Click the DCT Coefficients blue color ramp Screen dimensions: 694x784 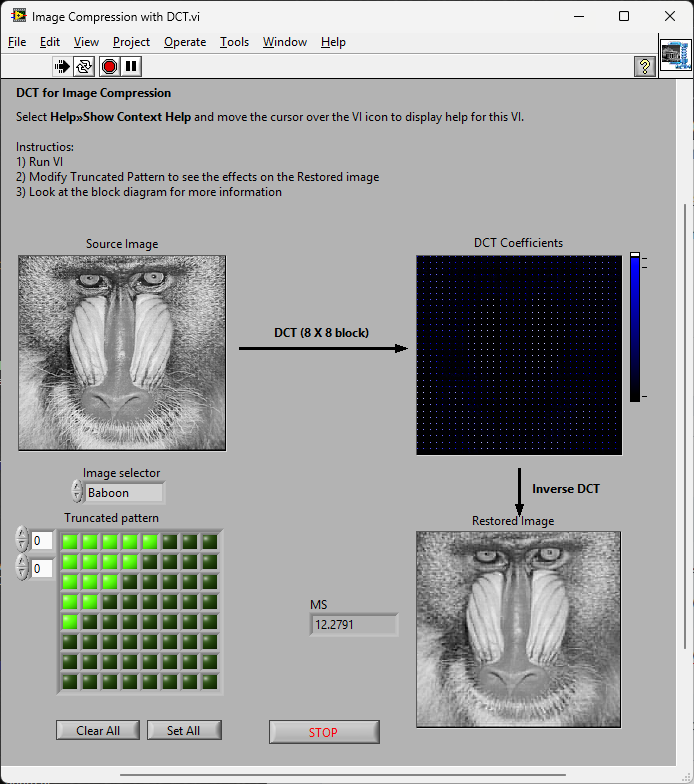click(x=635, y=328)
